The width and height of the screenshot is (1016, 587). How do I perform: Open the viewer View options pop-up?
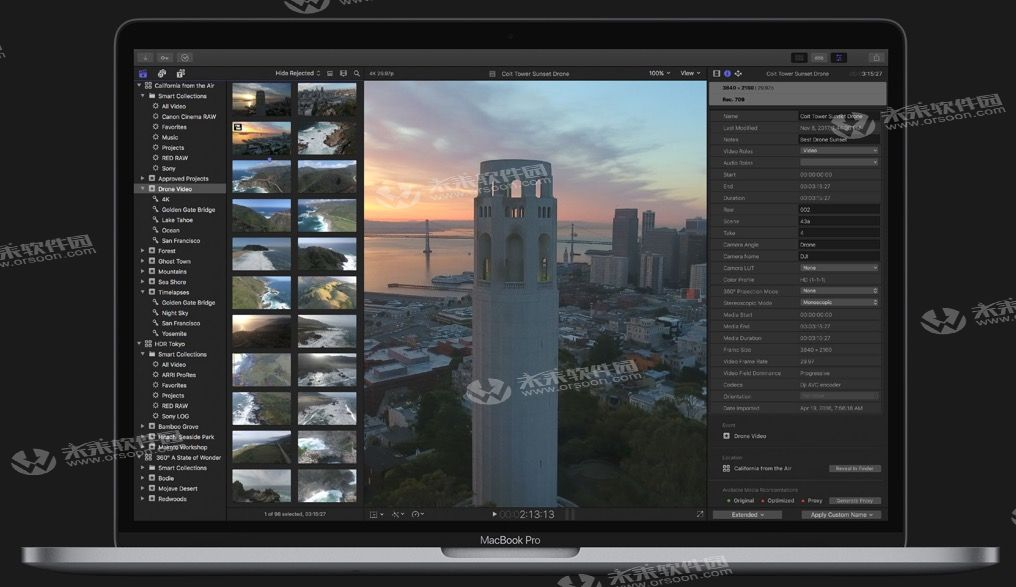[690, 74]
